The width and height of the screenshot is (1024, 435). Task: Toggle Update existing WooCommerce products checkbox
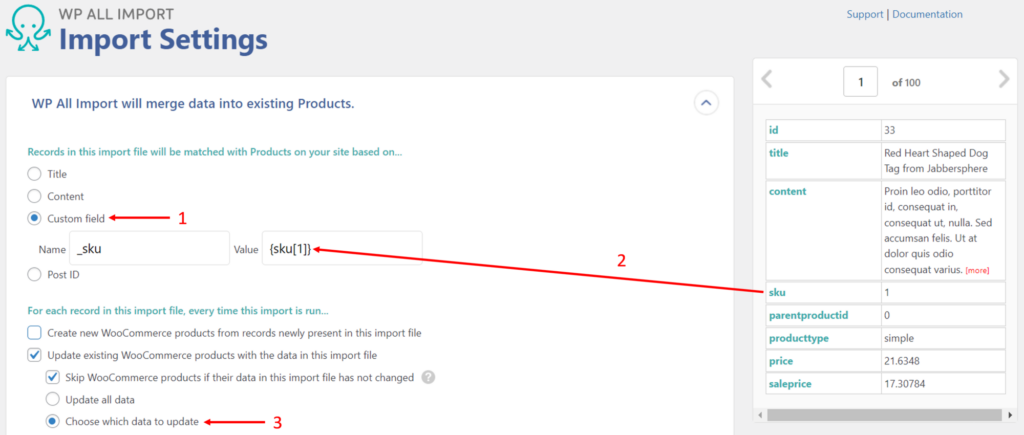[x=34, y=355]
